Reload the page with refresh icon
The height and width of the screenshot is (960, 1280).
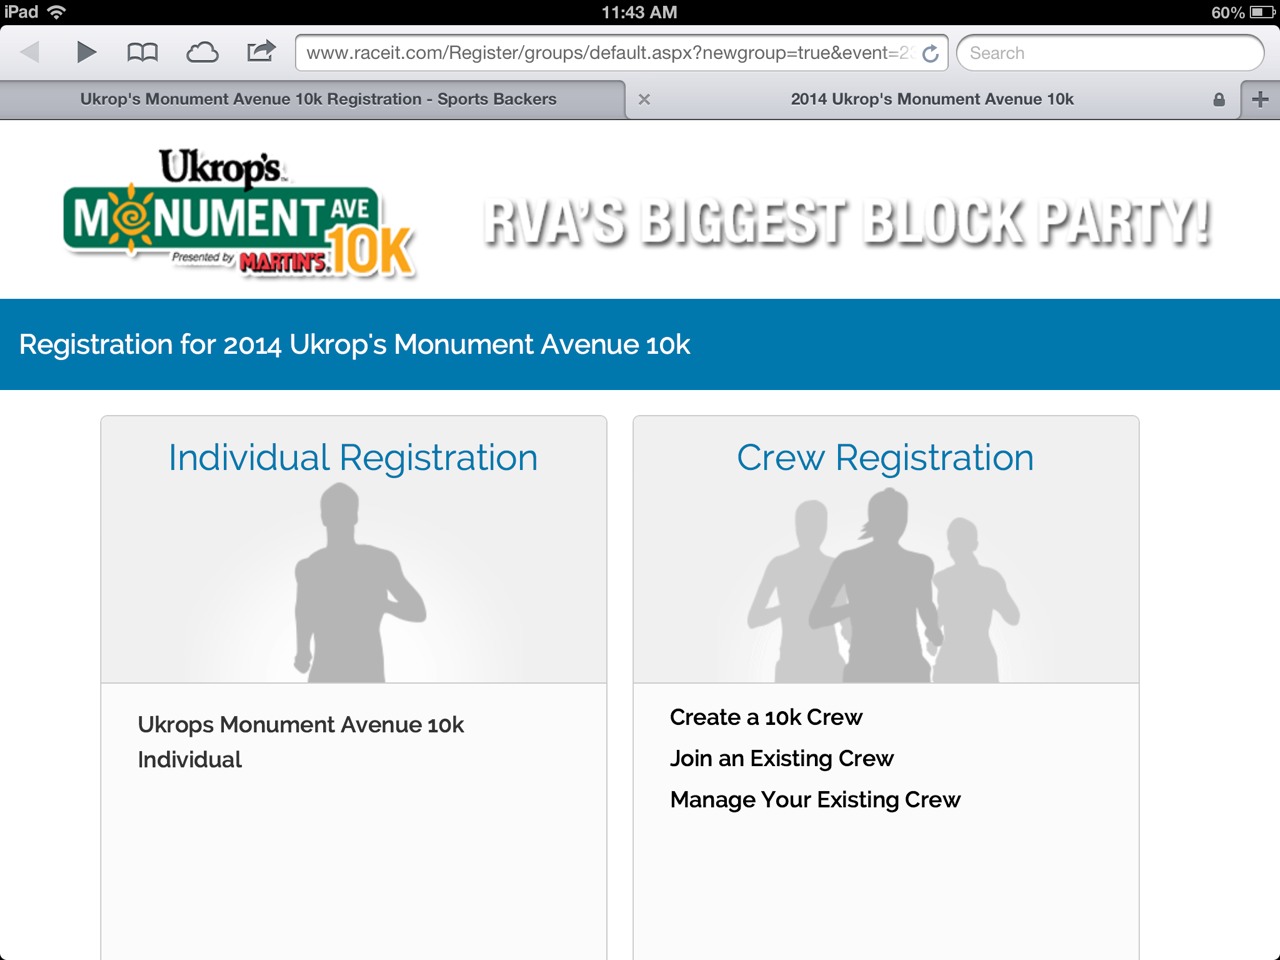point(930,53)
